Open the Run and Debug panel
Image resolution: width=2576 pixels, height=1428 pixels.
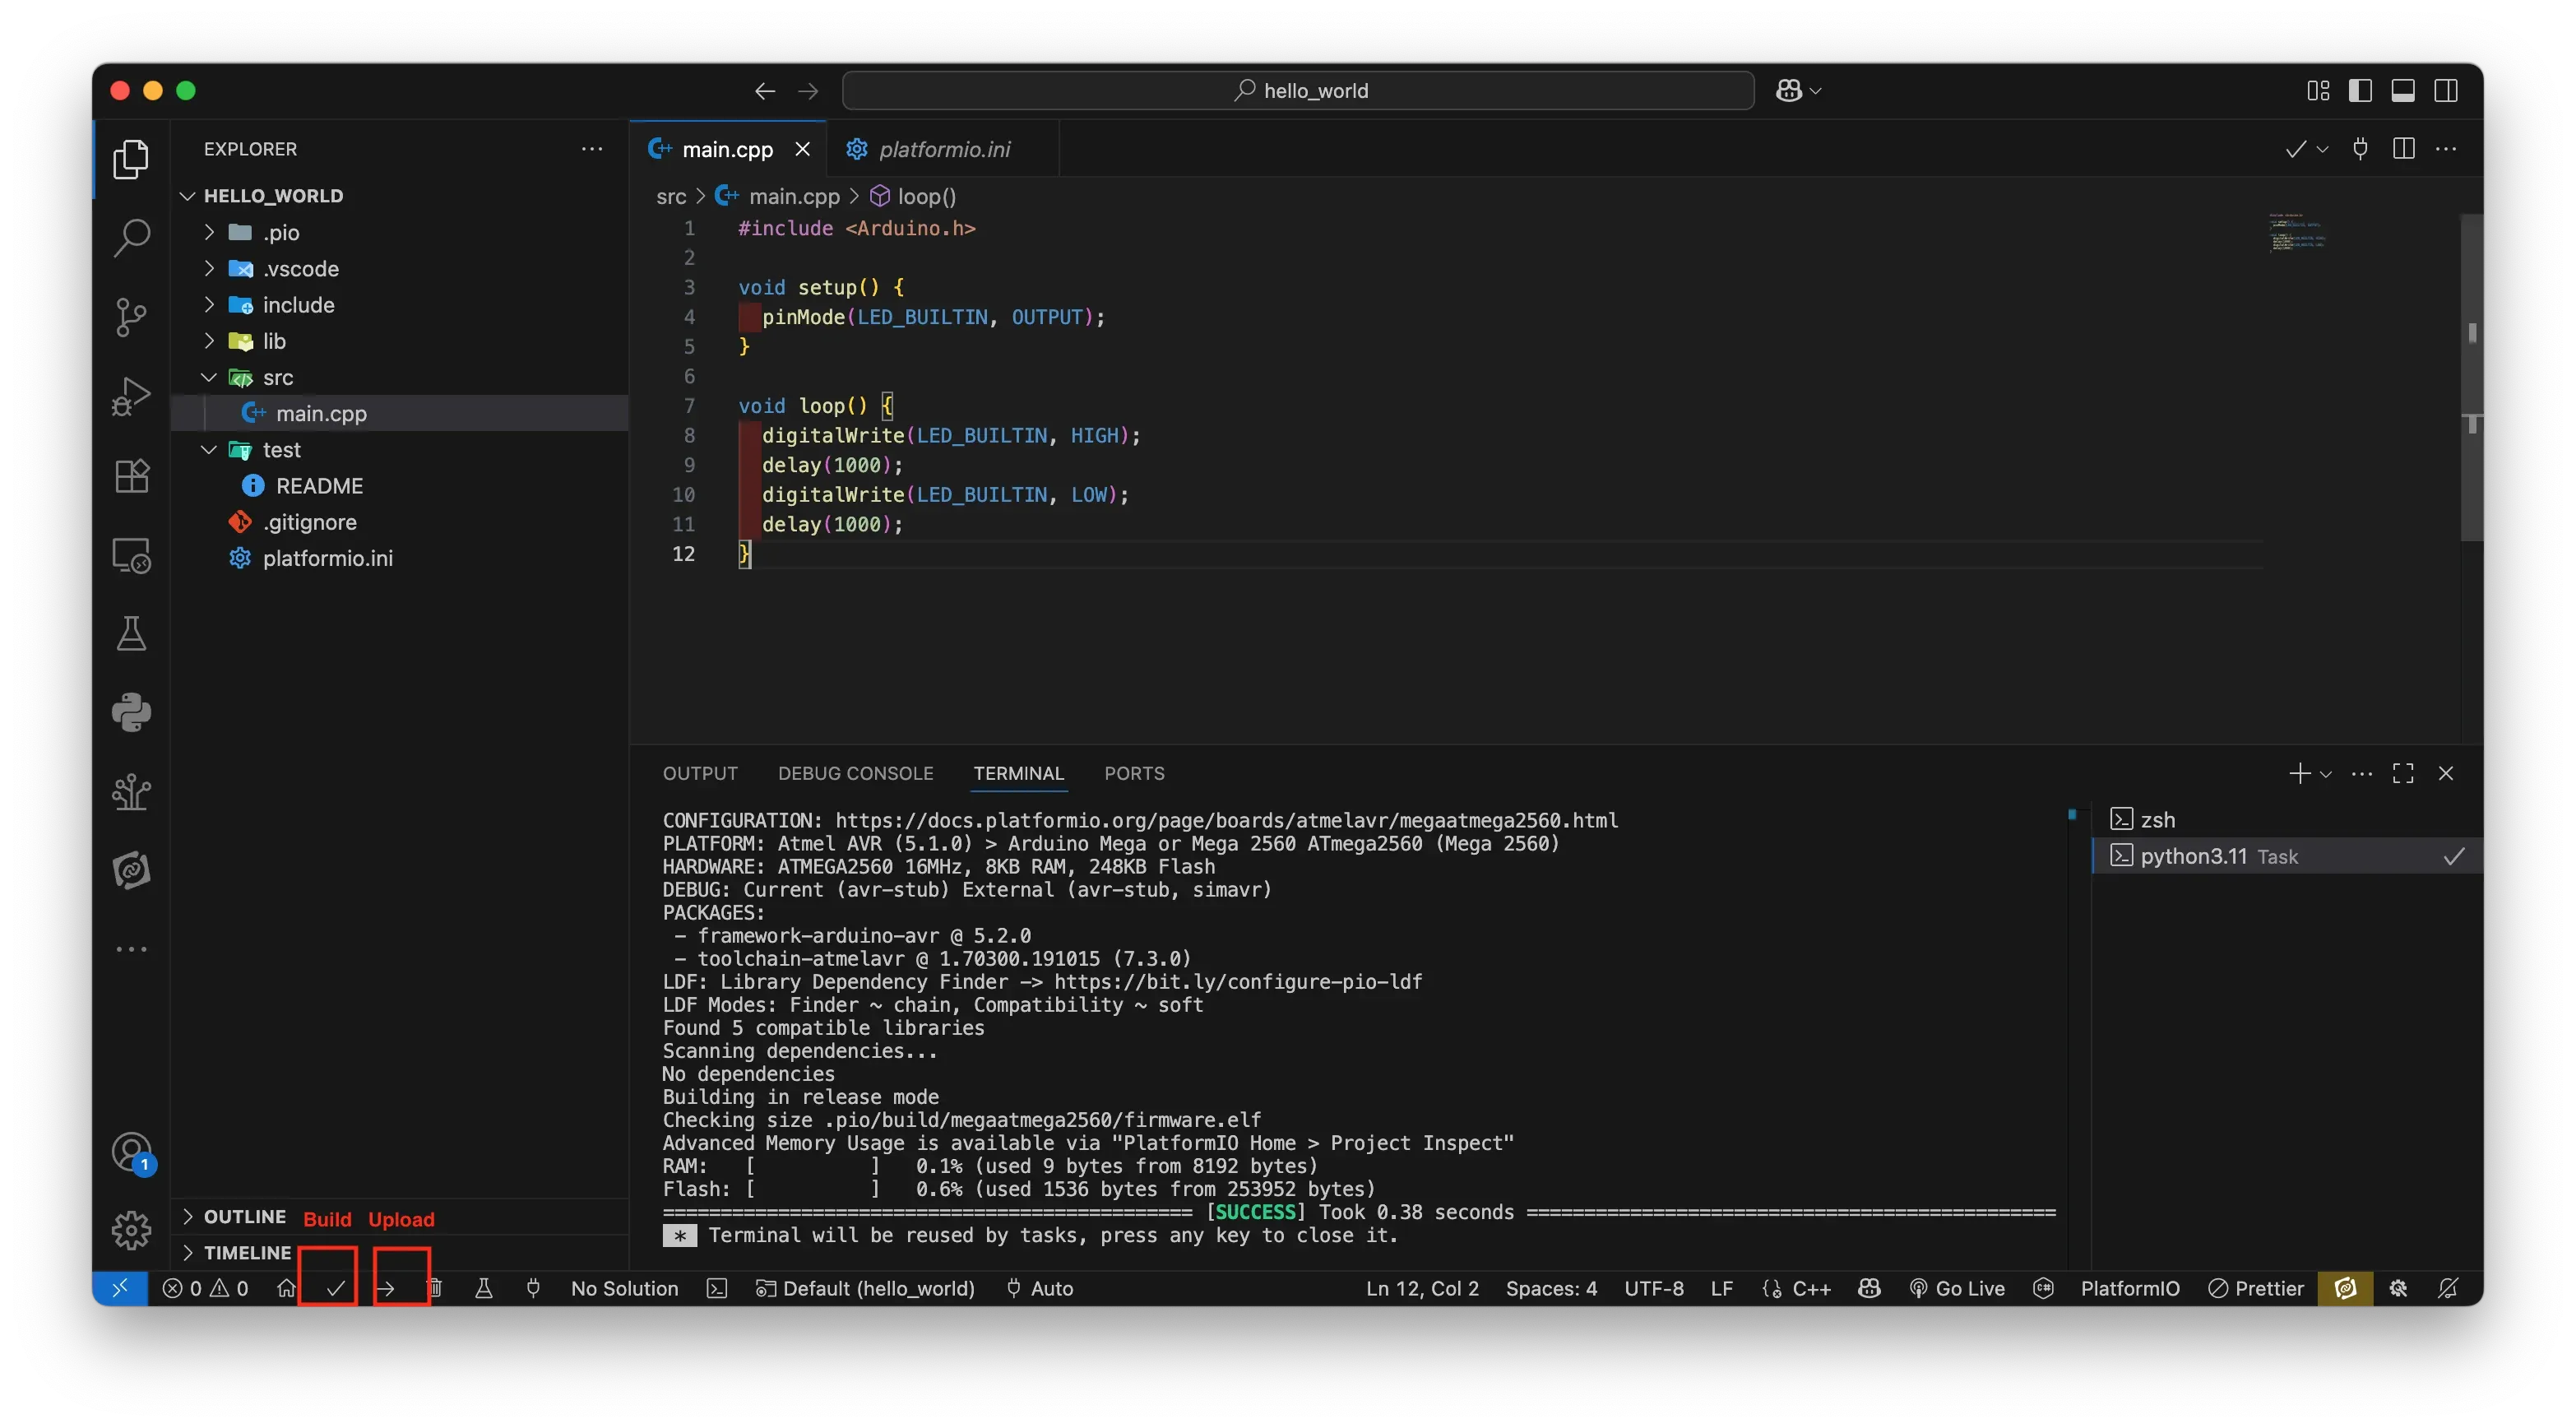pyautogui.click(x=131, y=396)
